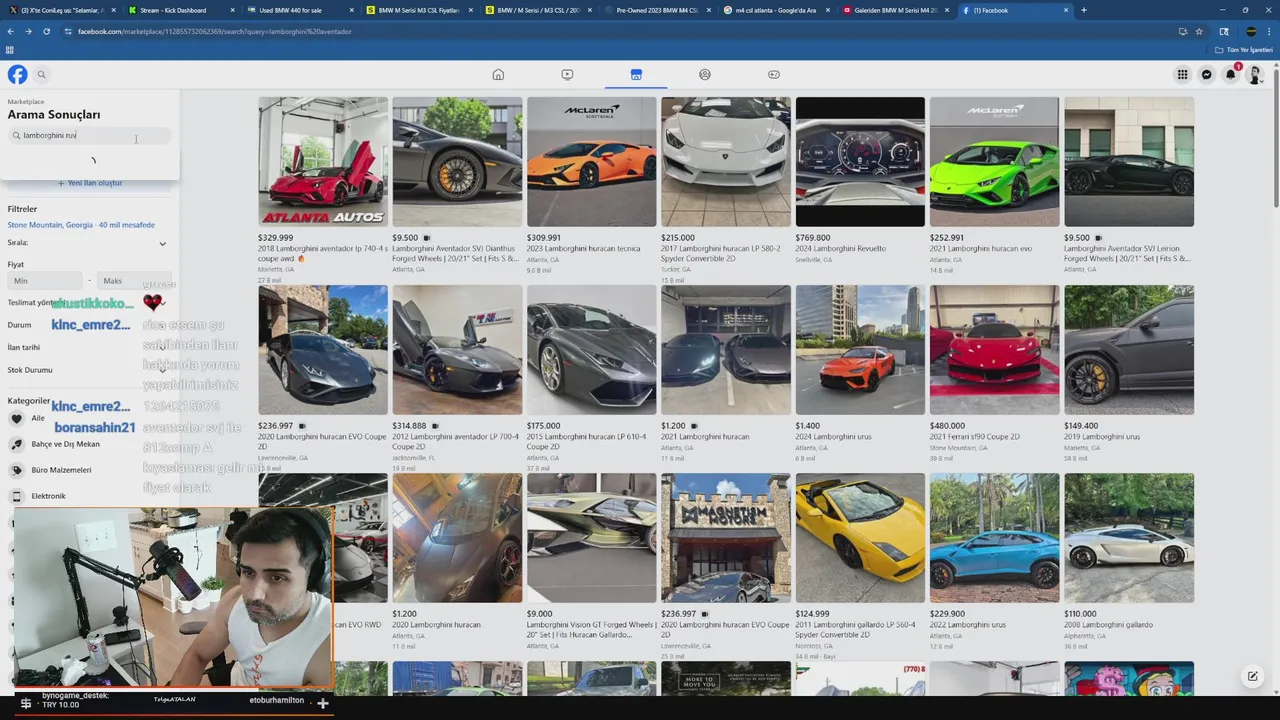Open the Video (Watch) tab icon

(567, 74)
